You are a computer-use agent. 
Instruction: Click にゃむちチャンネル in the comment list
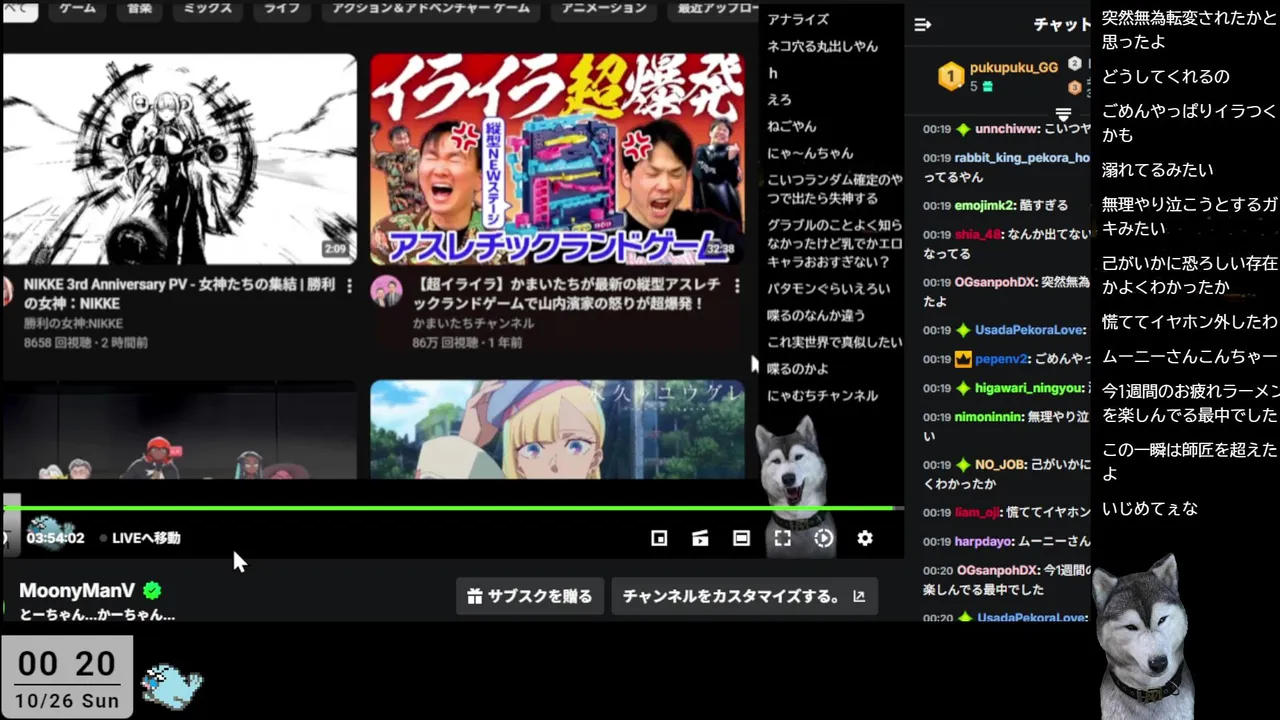[822, 396]
